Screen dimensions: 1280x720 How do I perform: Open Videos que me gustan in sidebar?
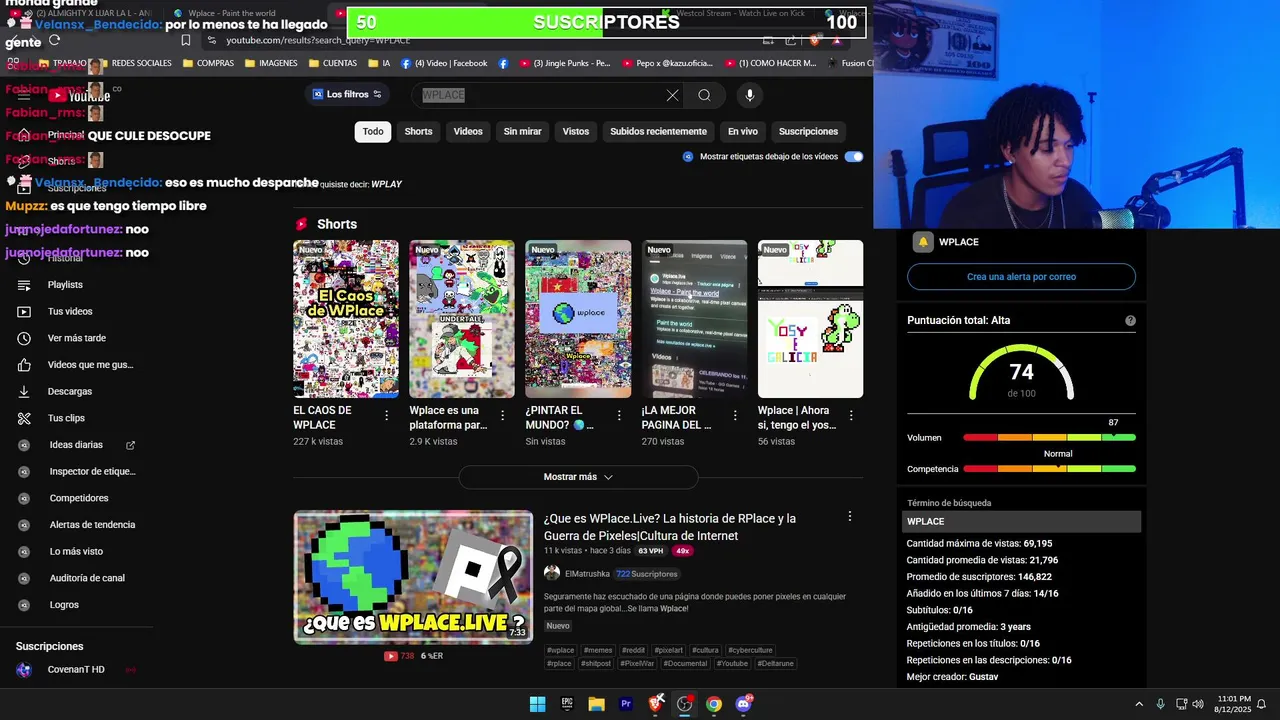(90, 365)
